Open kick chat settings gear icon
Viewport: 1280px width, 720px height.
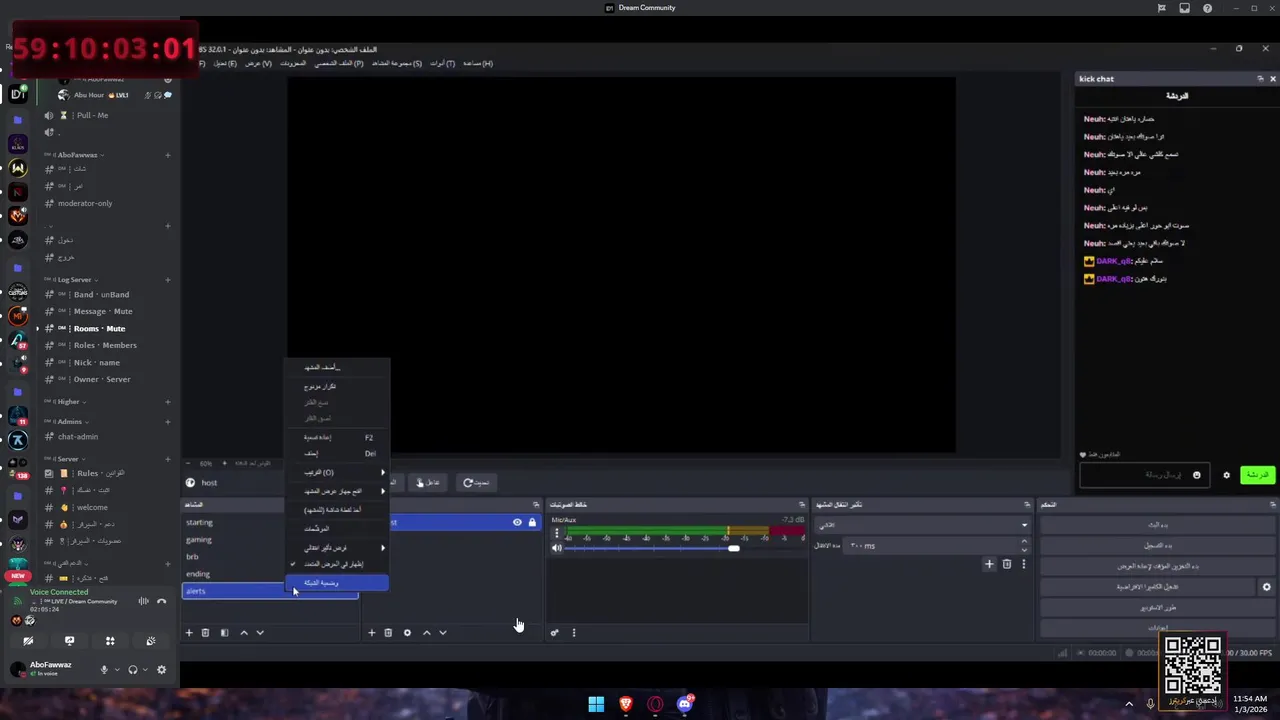click(x=1227, y=475)
